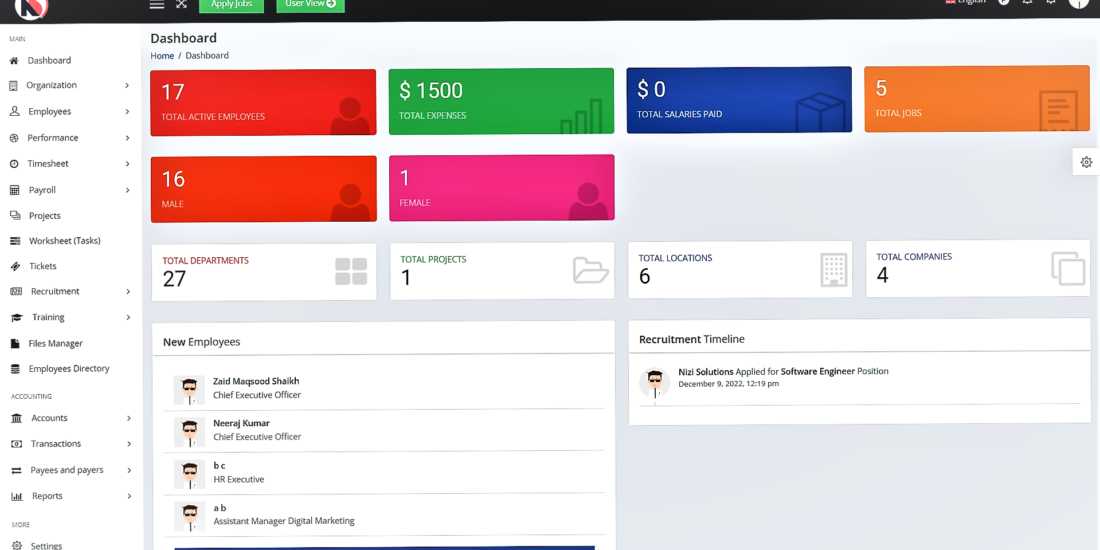1100x550 pixels.
Task: Open Dashboard in the sidebar
Action: 49,60
